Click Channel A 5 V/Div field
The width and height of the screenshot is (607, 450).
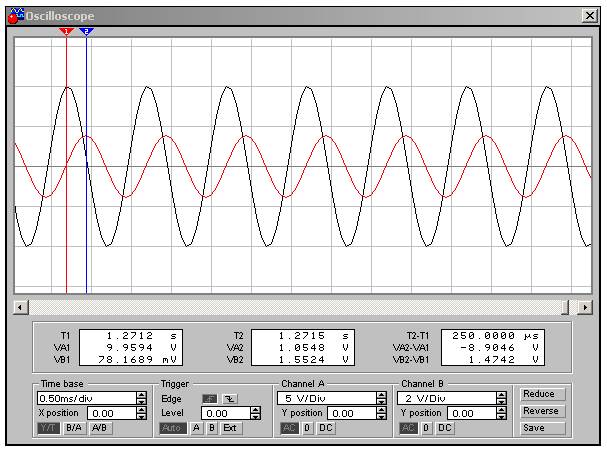[x=327, y=398]
